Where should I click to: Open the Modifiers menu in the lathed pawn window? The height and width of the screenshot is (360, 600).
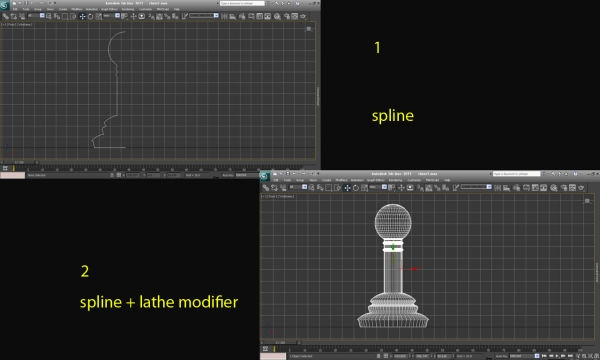coord(341,180)
